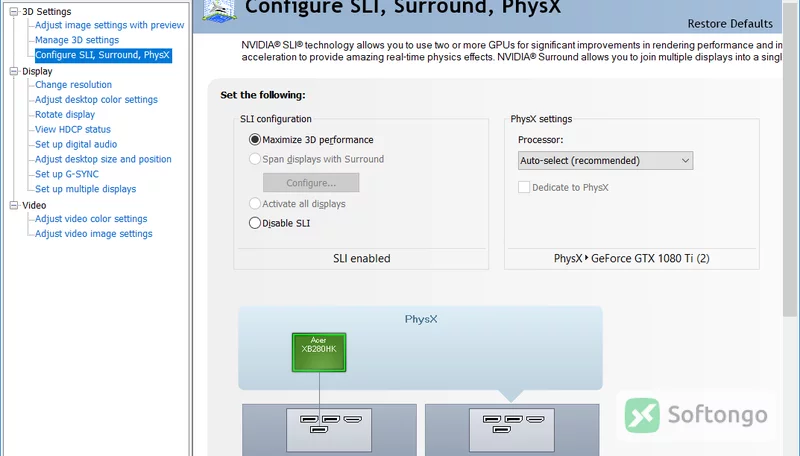The width and height of the screenshot is (800, 456).
Task: Select Maximize 3D performance radio button
Action: tap(255, 139)
